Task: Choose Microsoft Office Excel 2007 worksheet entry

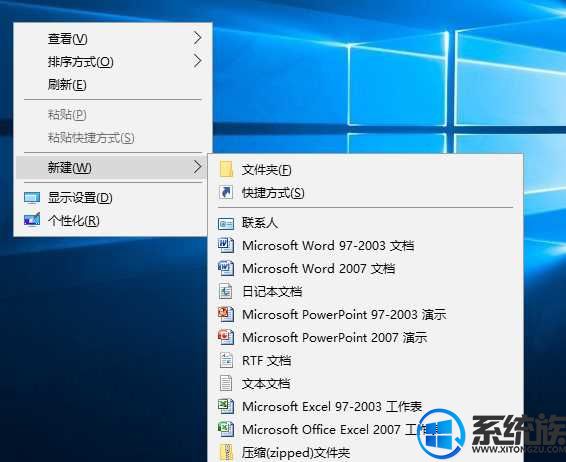Action: 365,429
